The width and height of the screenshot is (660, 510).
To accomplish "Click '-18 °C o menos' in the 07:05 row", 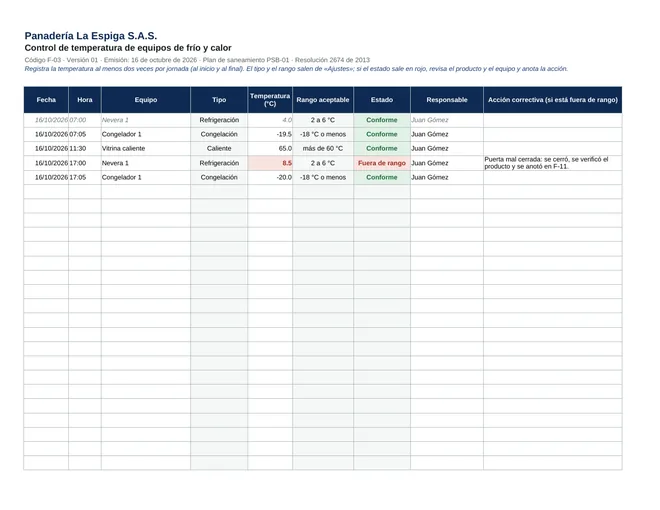I will point(323,134).
